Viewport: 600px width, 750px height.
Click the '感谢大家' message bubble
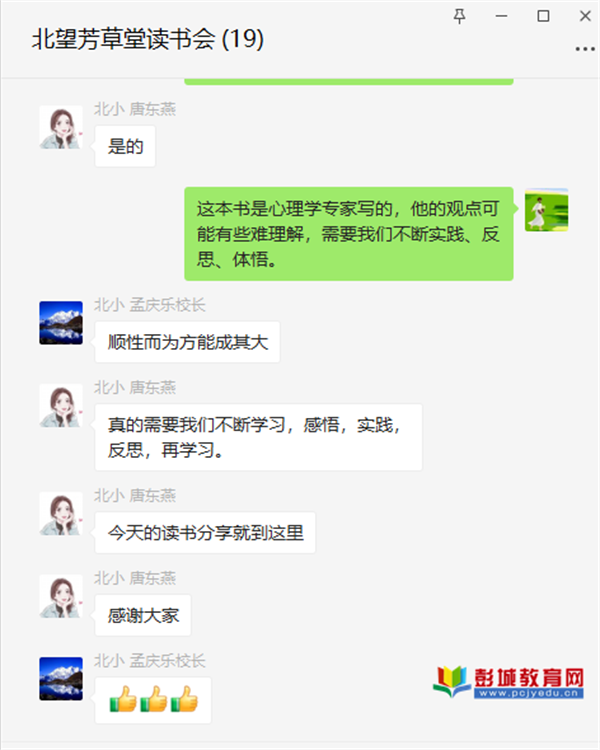tap(143, 615)
